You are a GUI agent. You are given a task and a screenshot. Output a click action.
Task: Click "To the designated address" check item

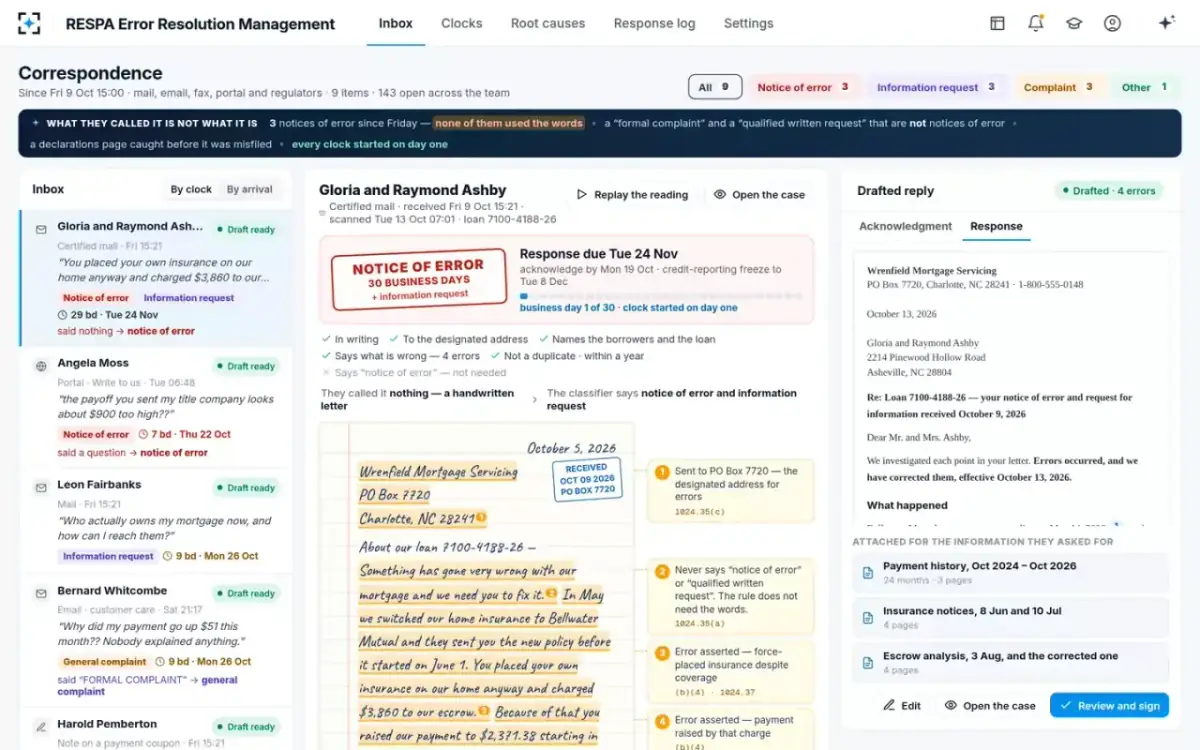tap(461, 339)
